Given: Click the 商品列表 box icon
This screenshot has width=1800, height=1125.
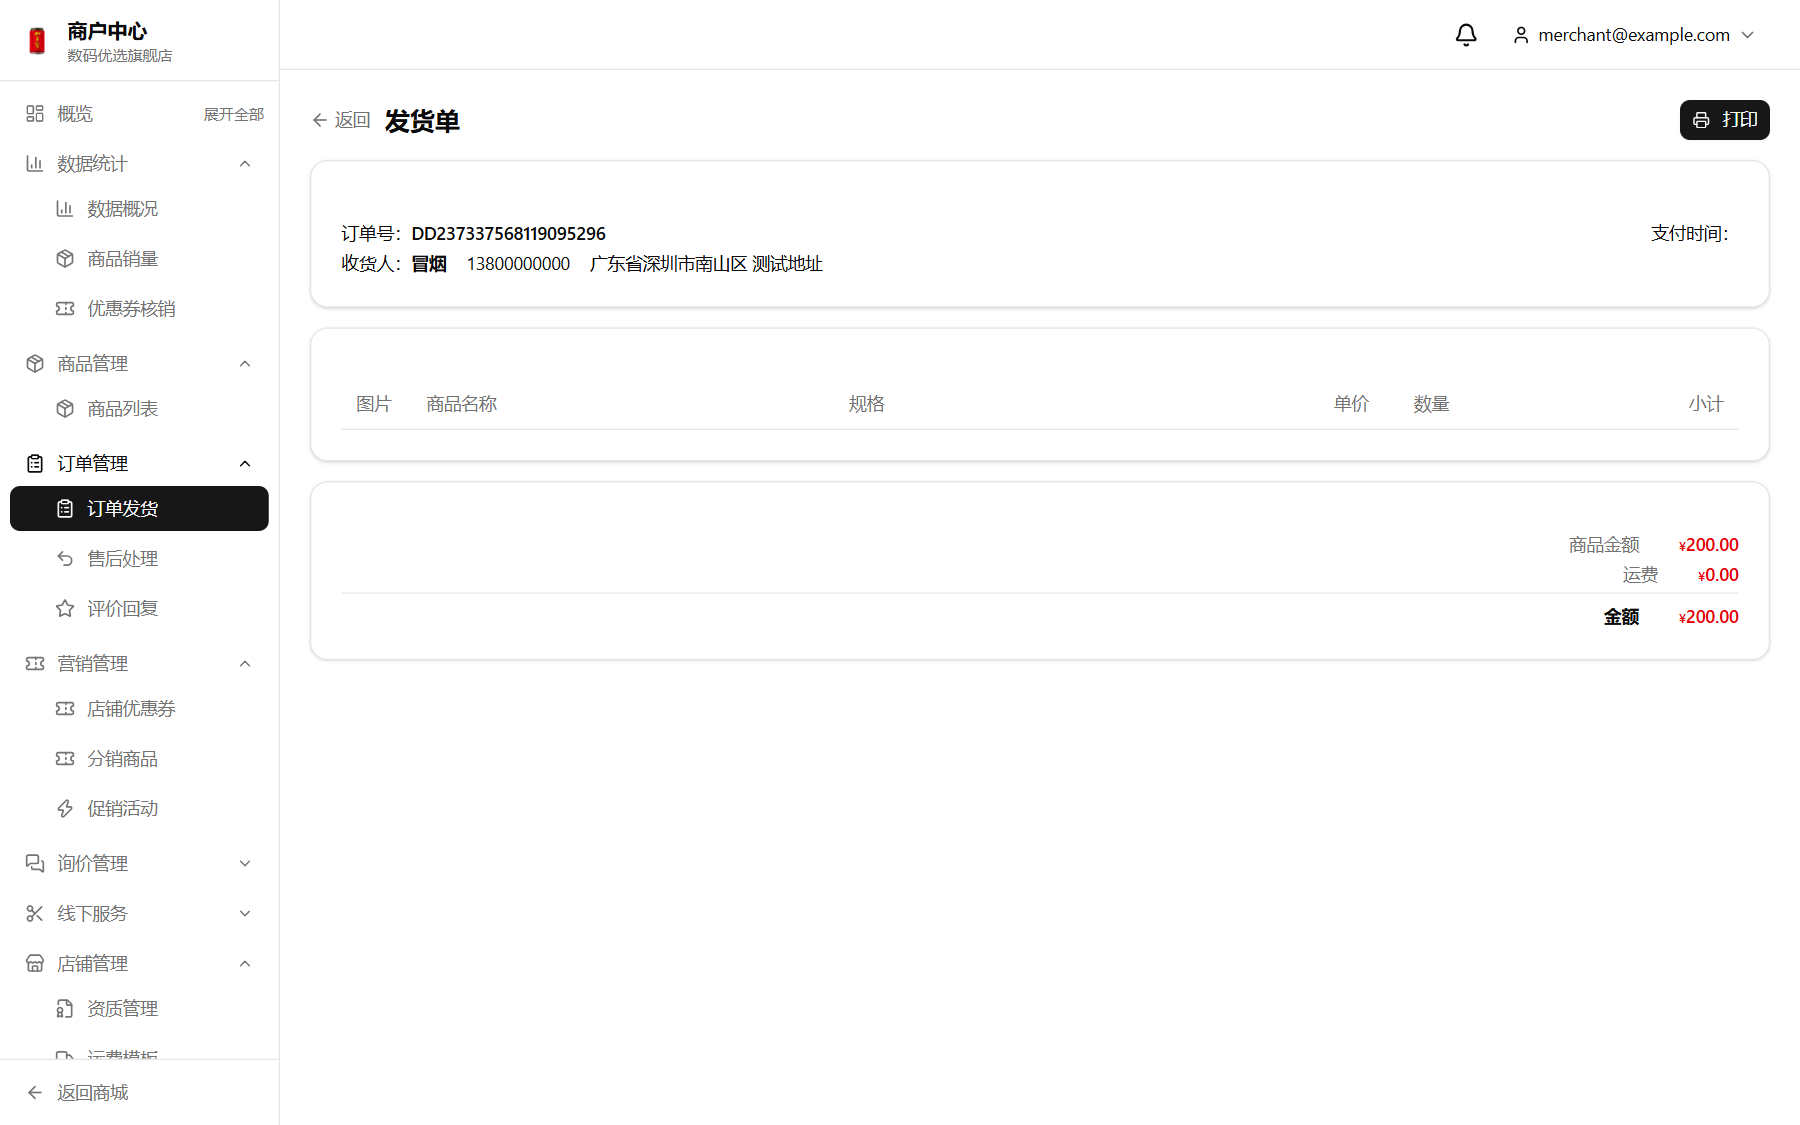Looking at the screenshot, I should 65,409.
